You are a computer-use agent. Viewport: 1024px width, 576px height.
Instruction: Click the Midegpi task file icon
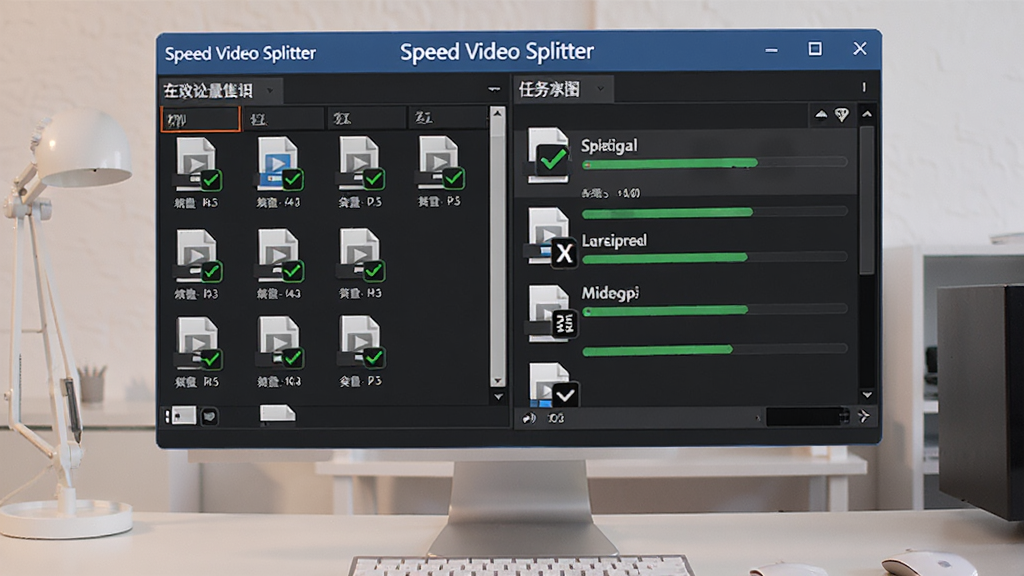pyautogui.click(x=552, y=313)
